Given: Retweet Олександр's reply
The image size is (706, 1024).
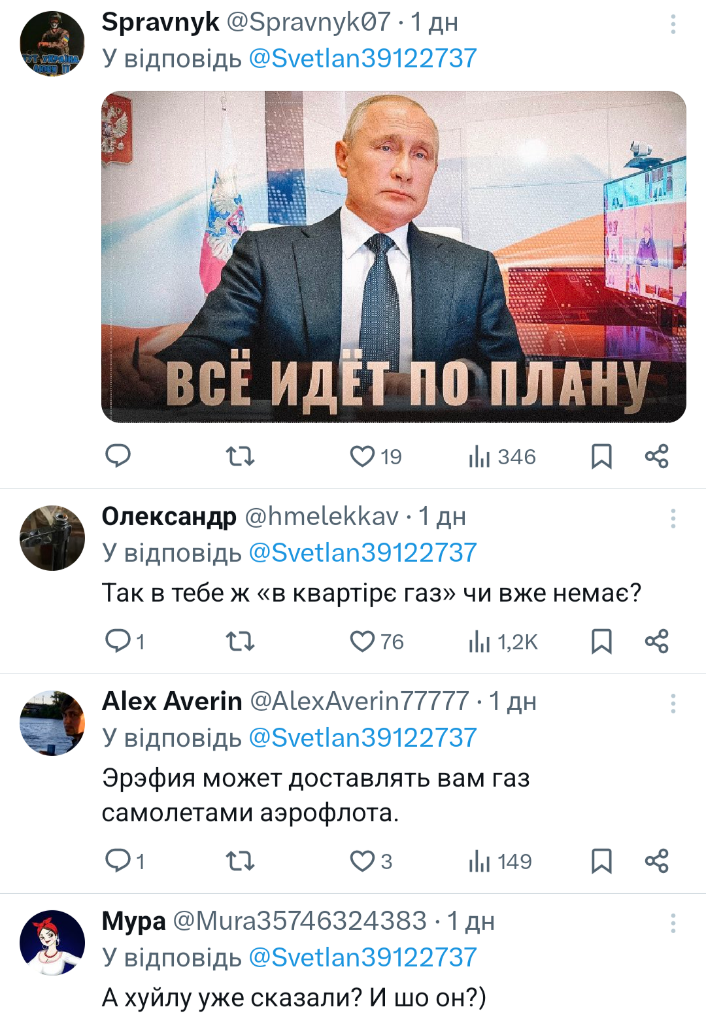Looking at the screenshot, I should tap(240, 641).
